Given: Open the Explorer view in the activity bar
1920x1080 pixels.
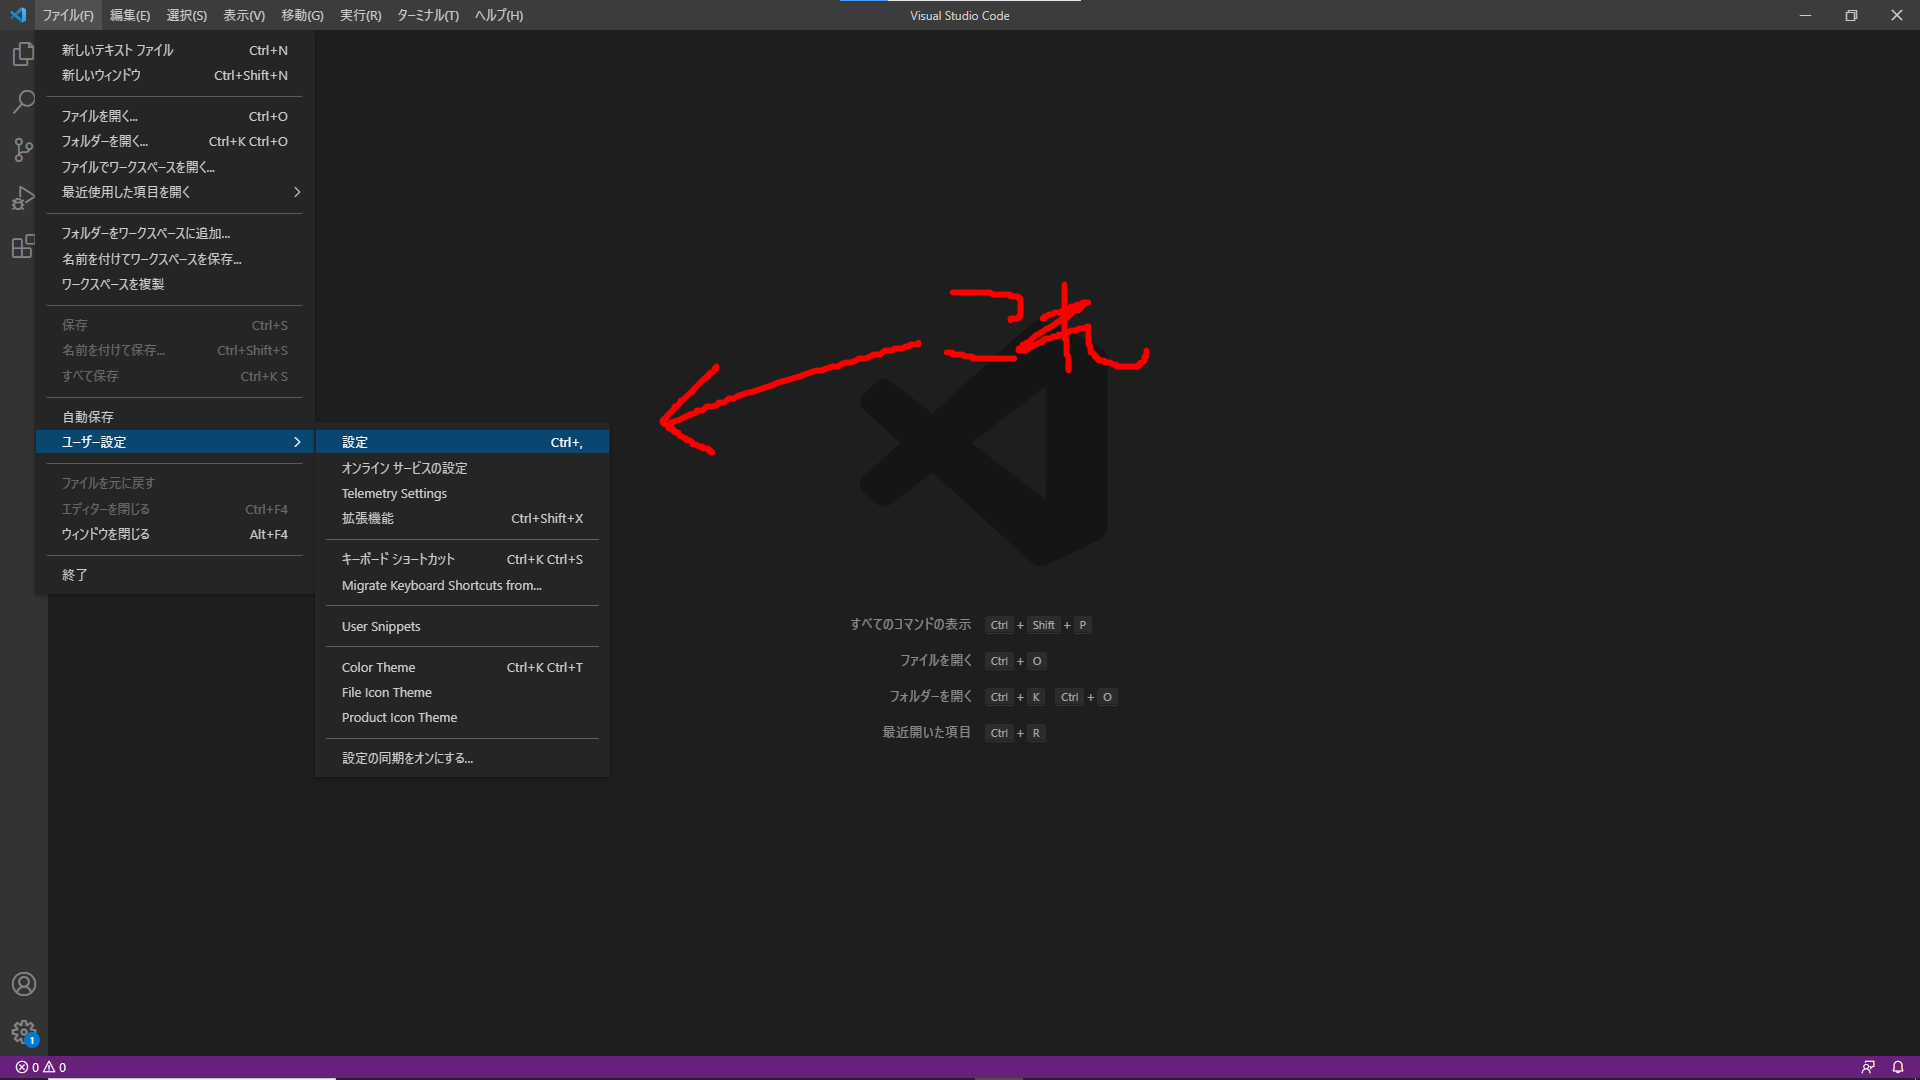Looking at the screenshot, I should coord(23,54).
